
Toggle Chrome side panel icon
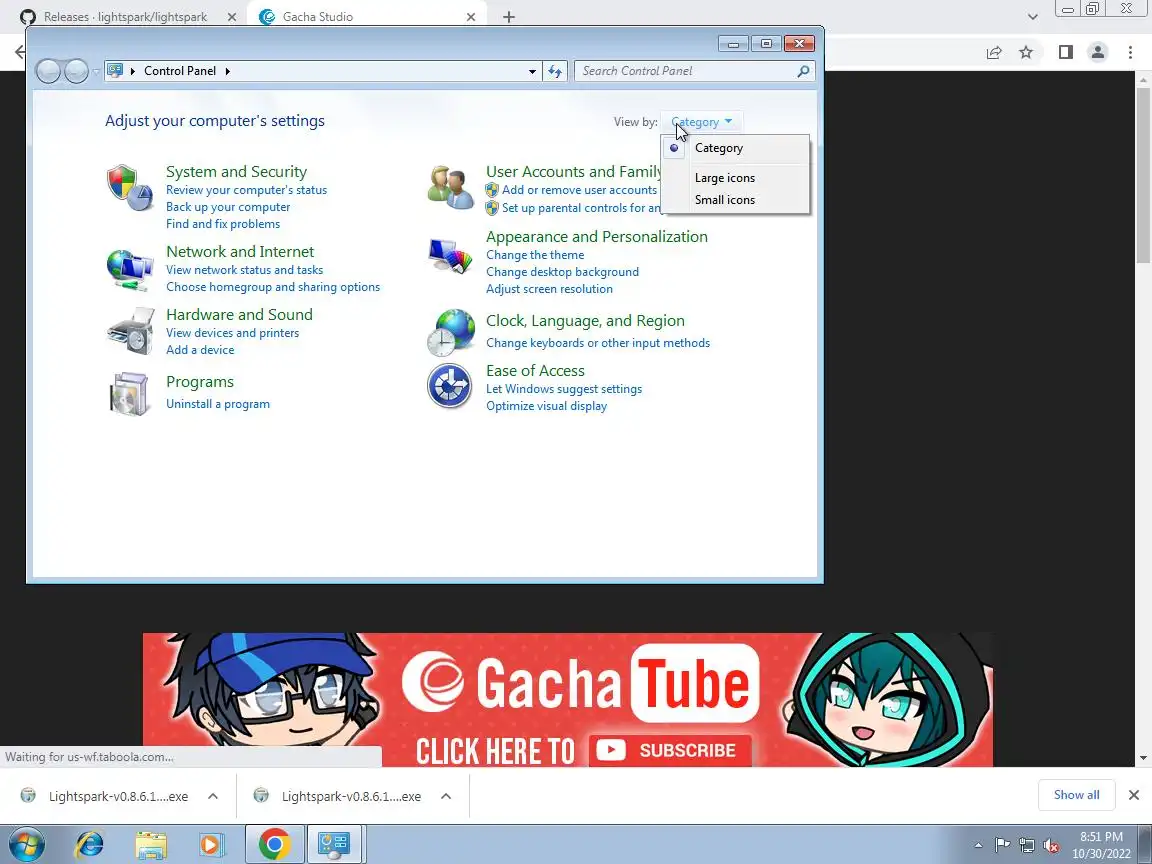coord(1065,52)
